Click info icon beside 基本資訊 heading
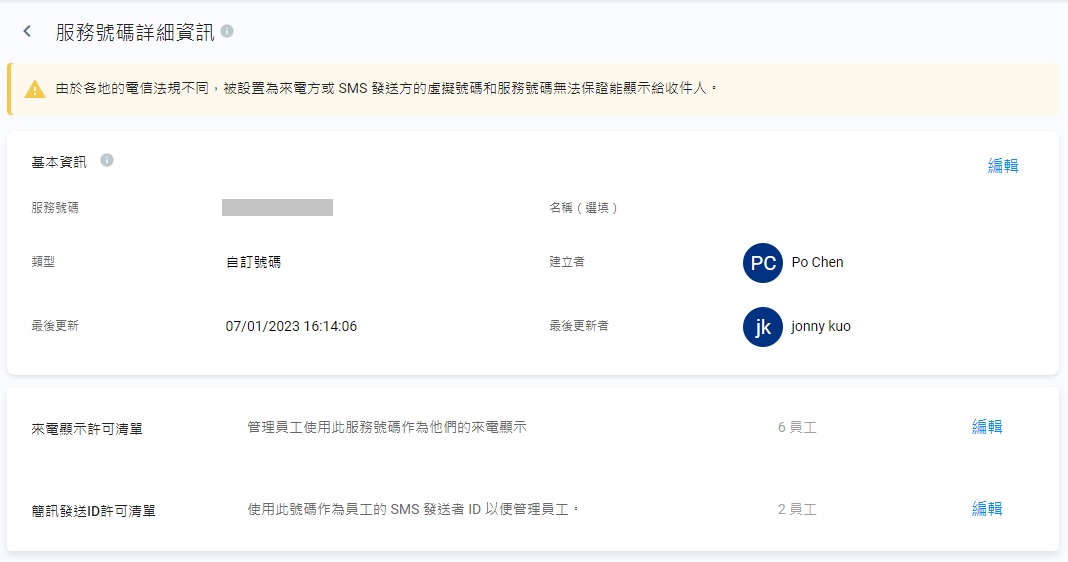The image size is (1068, 562). point(107,160)
